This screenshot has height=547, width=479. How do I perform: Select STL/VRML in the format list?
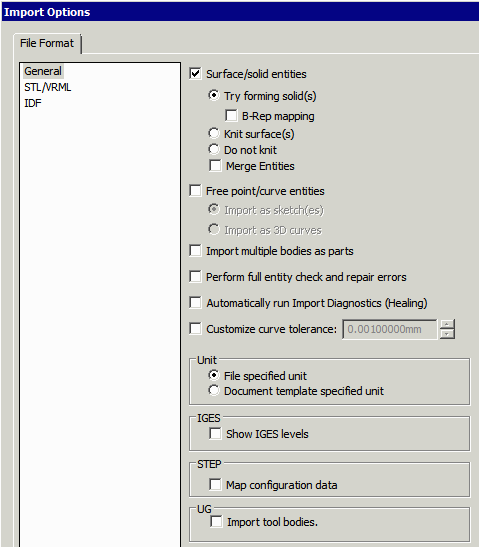[x=47, y=87]
